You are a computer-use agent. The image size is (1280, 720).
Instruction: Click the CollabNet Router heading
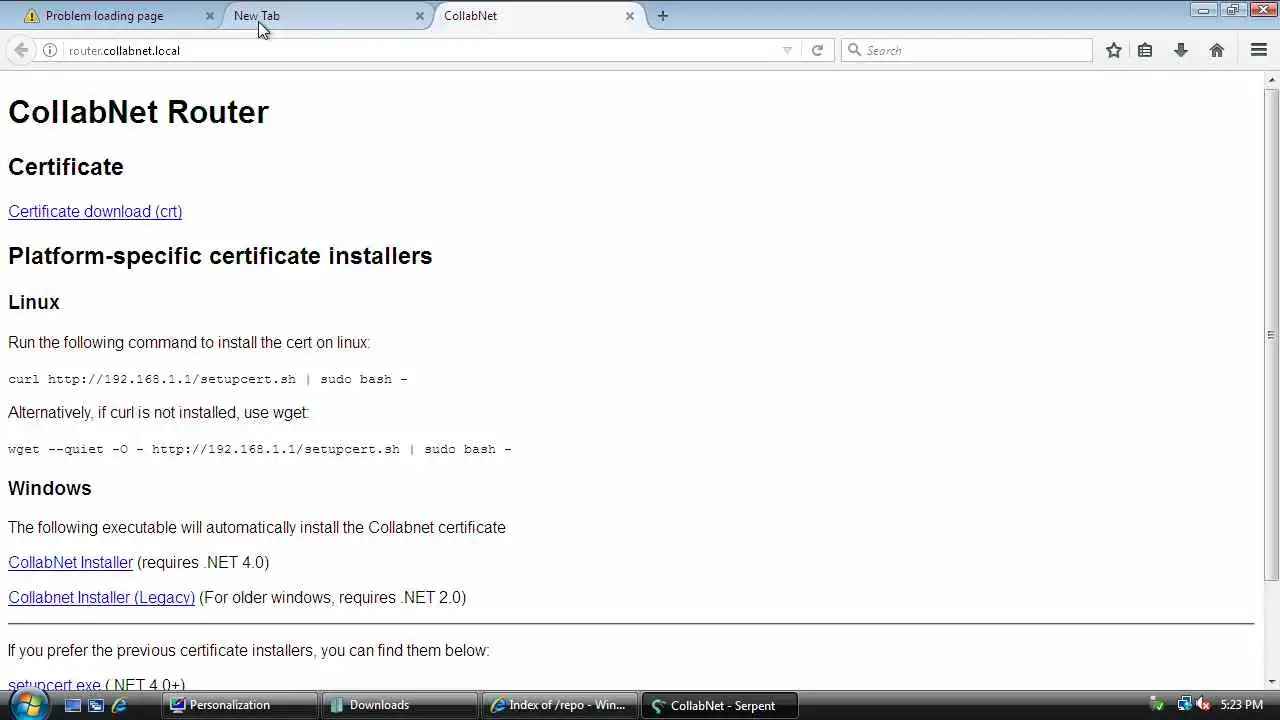tap(138, 112)
